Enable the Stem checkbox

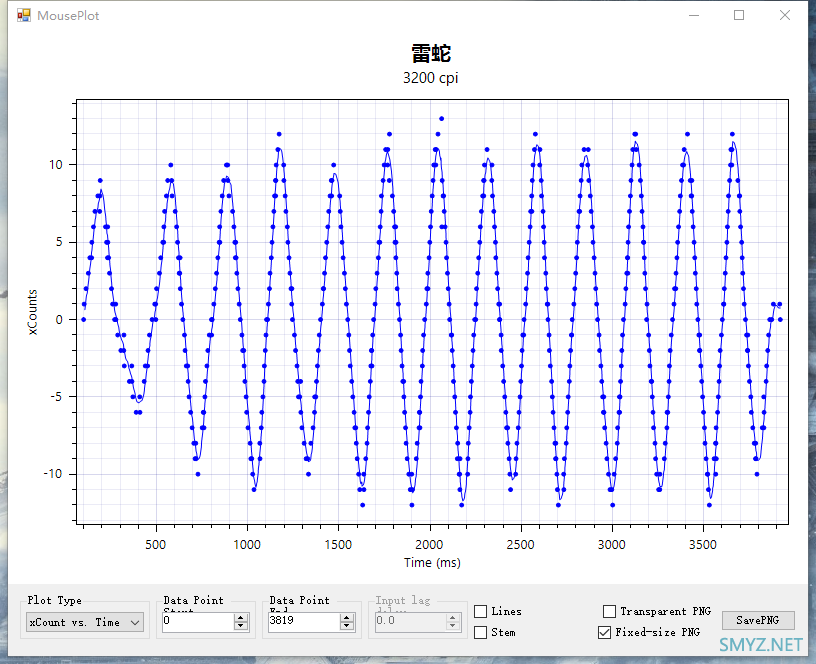(480, 632)
